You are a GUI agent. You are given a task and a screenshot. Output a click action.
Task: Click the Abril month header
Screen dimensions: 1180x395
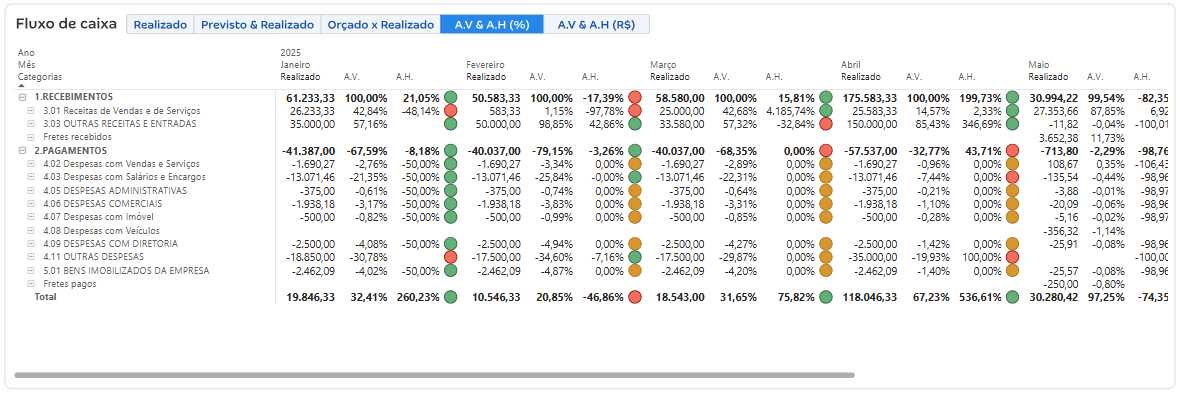(850, 65)
